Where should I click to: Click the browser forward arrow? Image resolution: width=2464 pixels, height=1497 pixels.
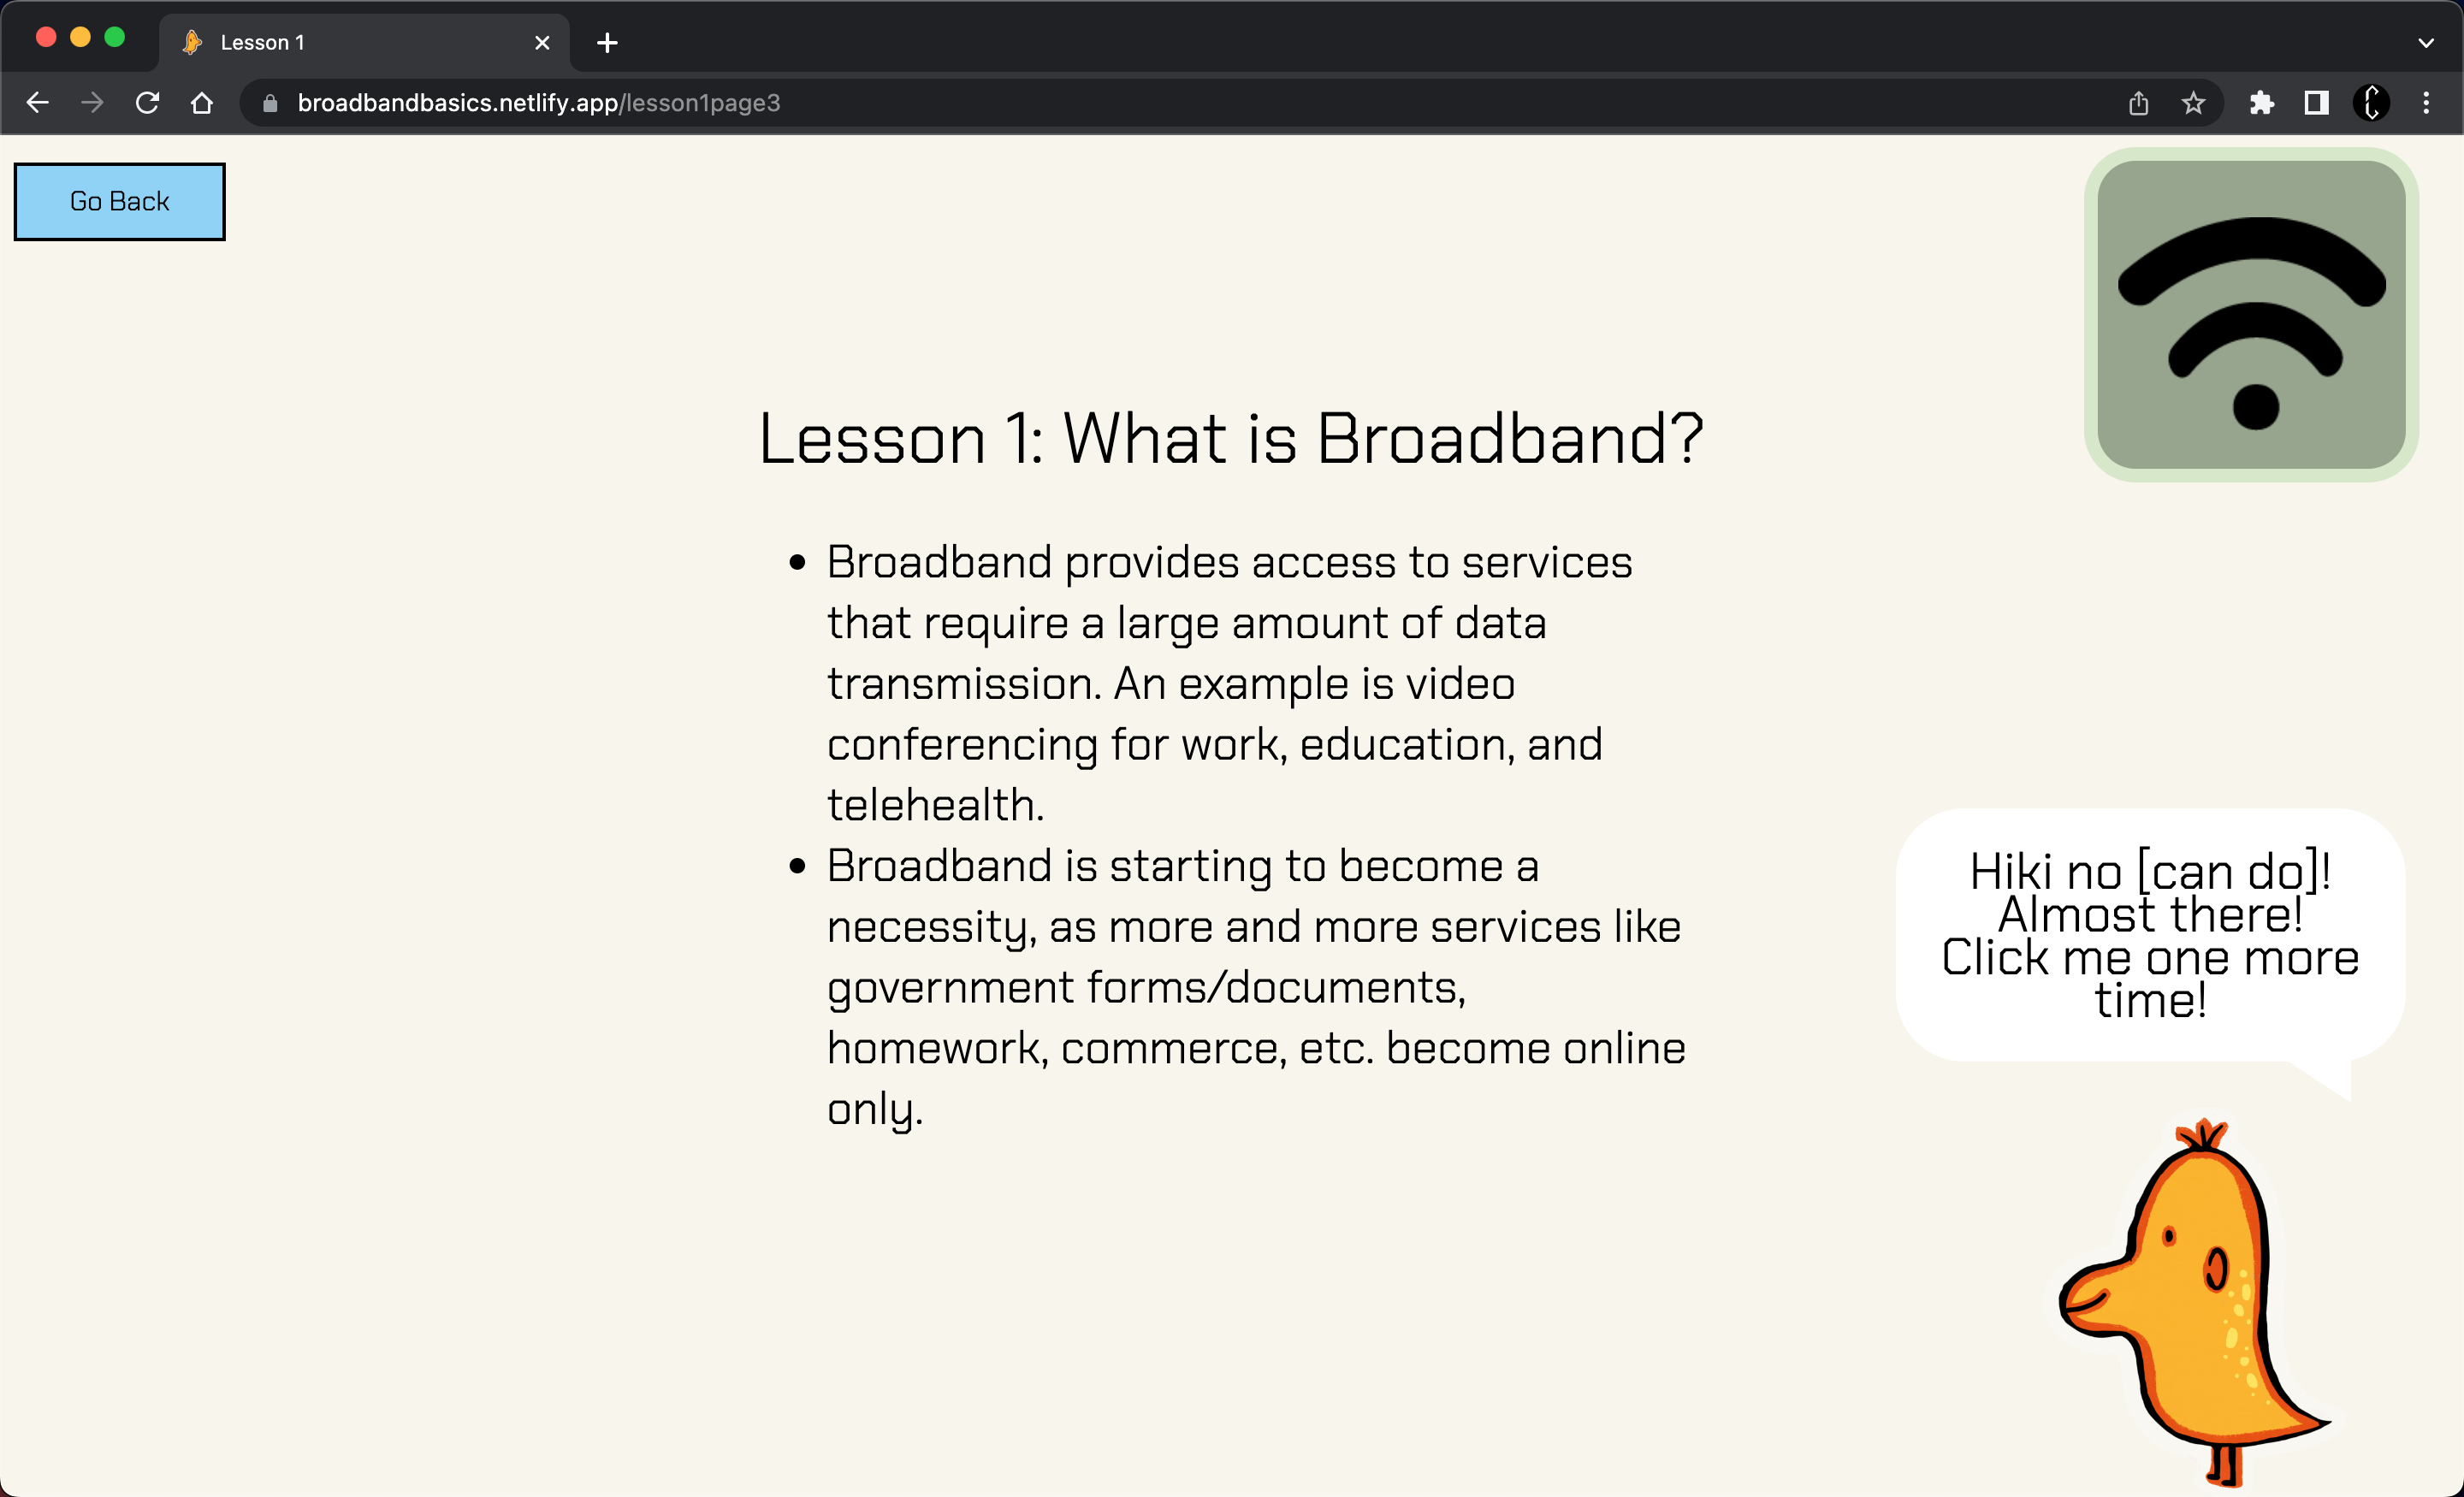(x=92, y=103)
